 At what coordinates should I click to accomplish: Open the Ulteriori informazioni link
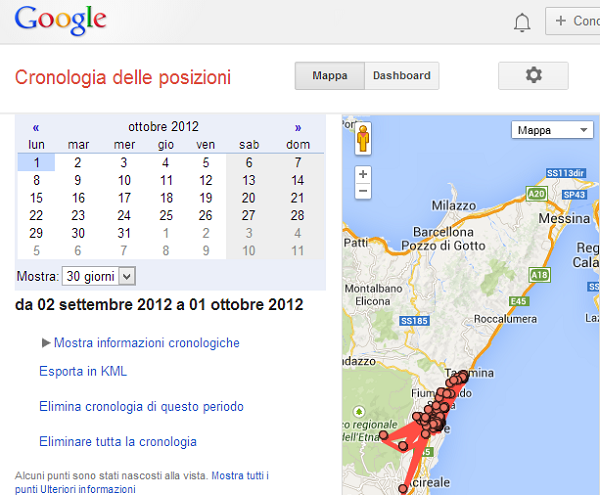[88, 489]
